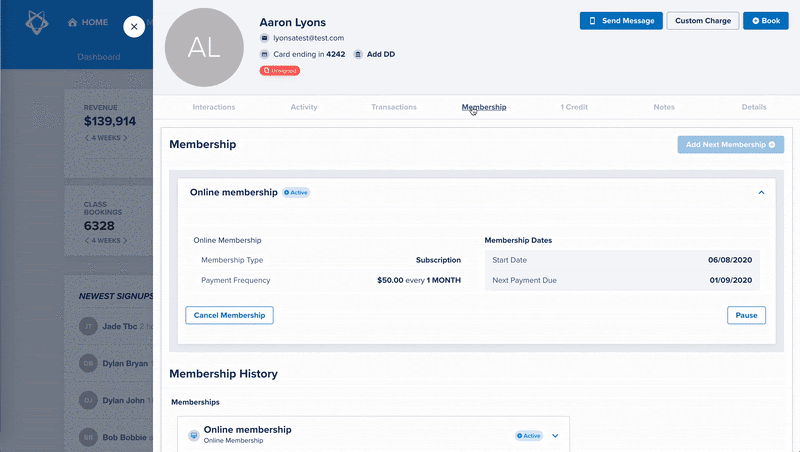Click the email envelope icon
Viewport: 800px width, 452px height.
coord(264,38)
